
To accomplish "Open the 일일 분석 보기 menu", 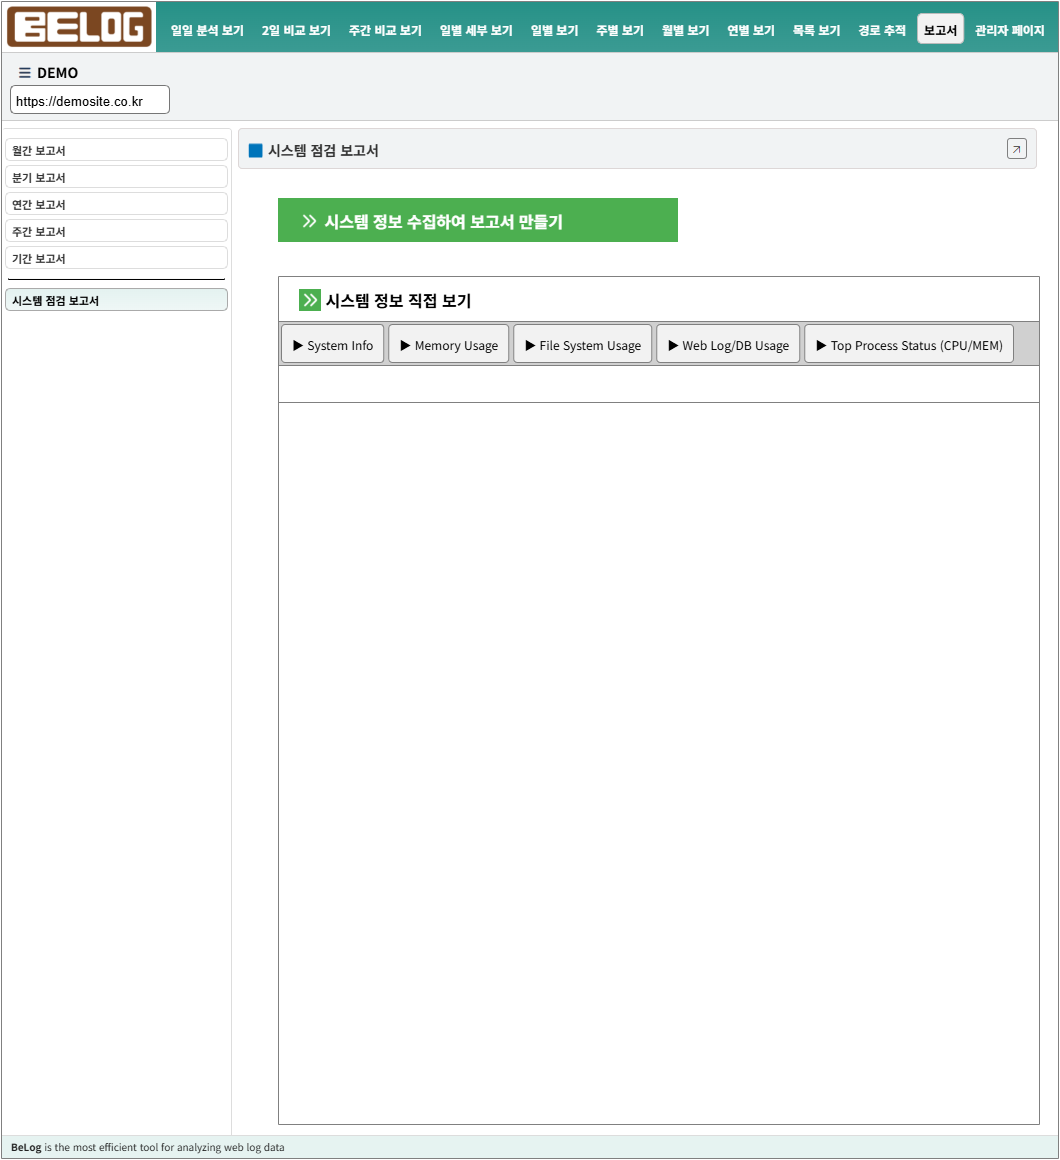I will [207, 30].
